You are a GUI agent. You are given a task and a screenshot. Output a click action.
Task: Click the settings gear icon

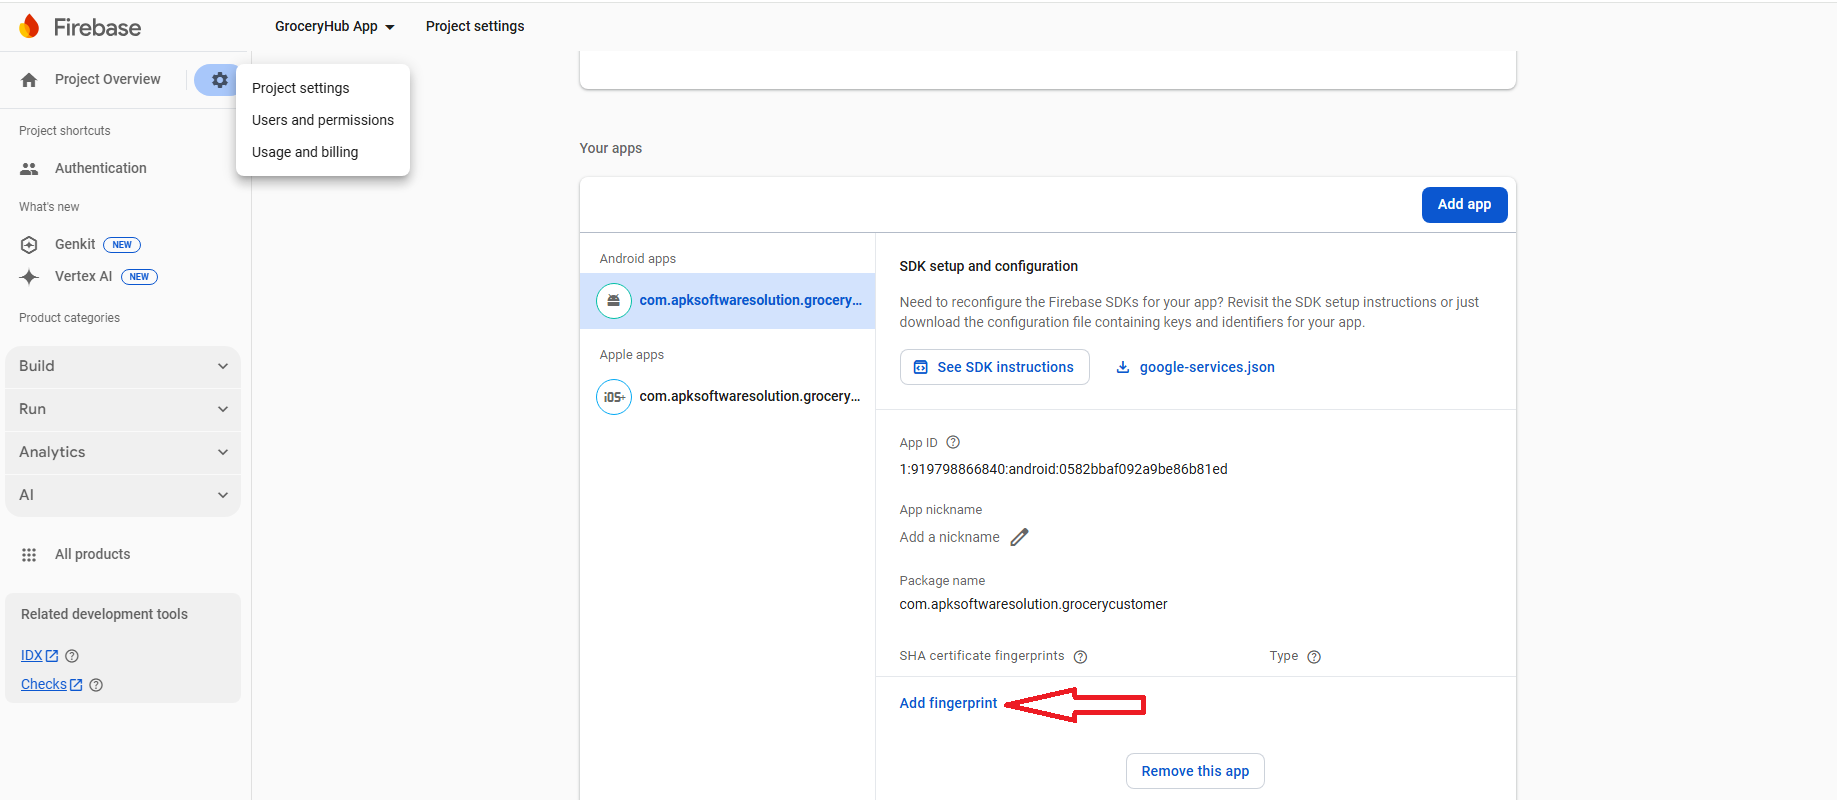tap(219, 80)
